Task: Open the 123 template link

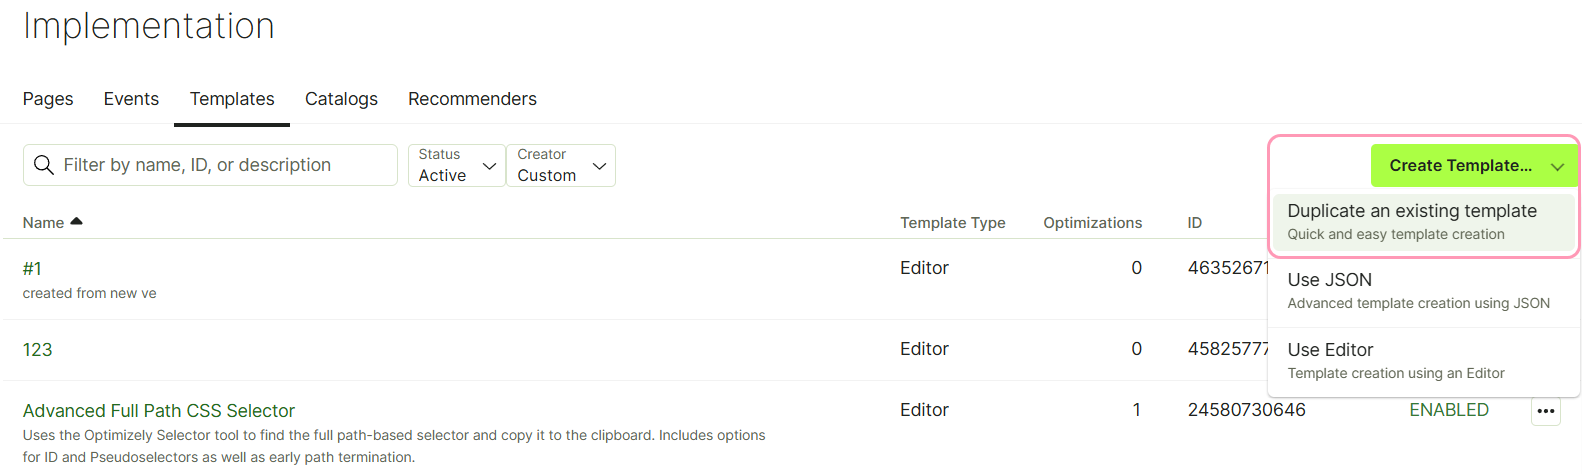Action: point(38,350)
